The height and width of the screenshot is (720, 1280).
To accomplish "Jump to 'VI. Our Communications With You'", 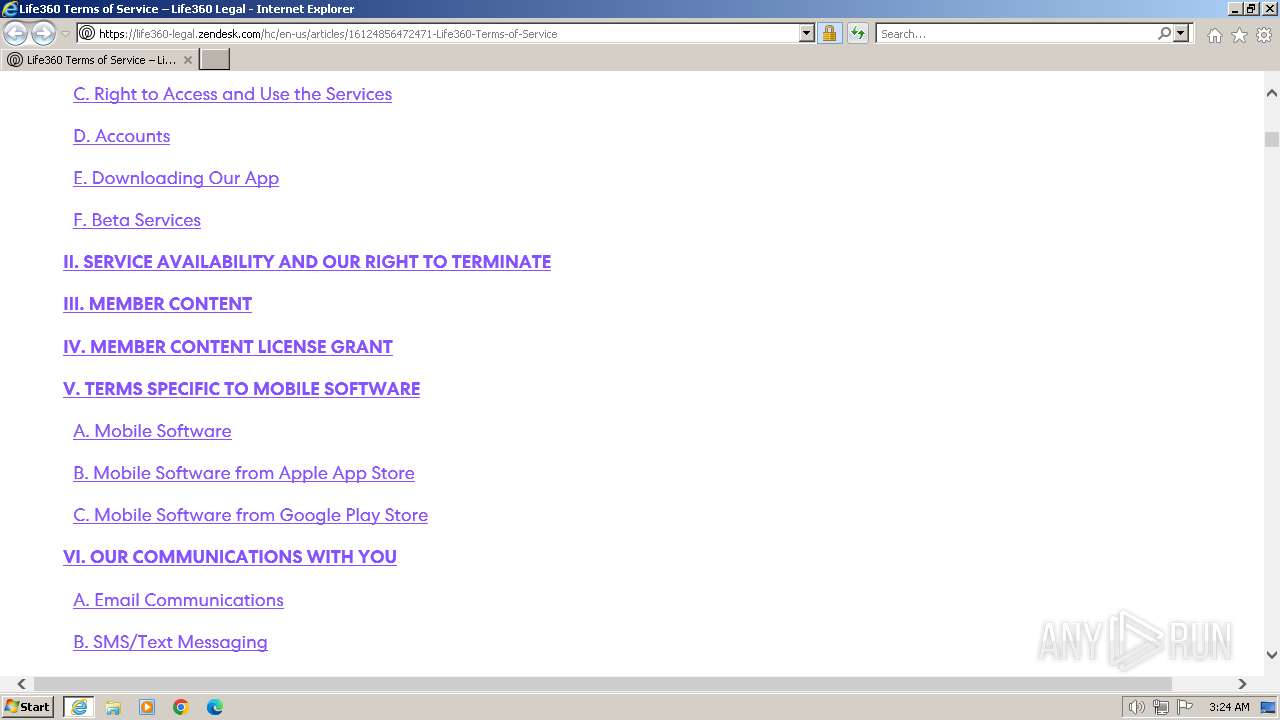I will 230,557.
